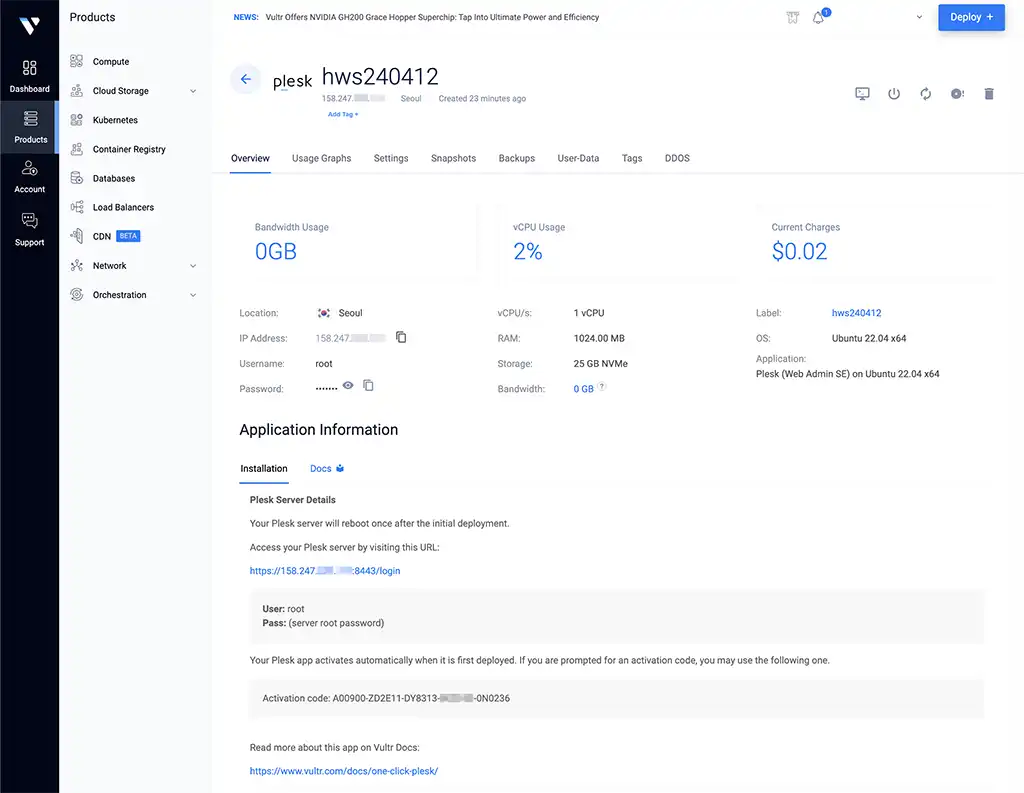Switch to the Settings tab
This screenshot has width=1024, height=793.
point(391,158)
